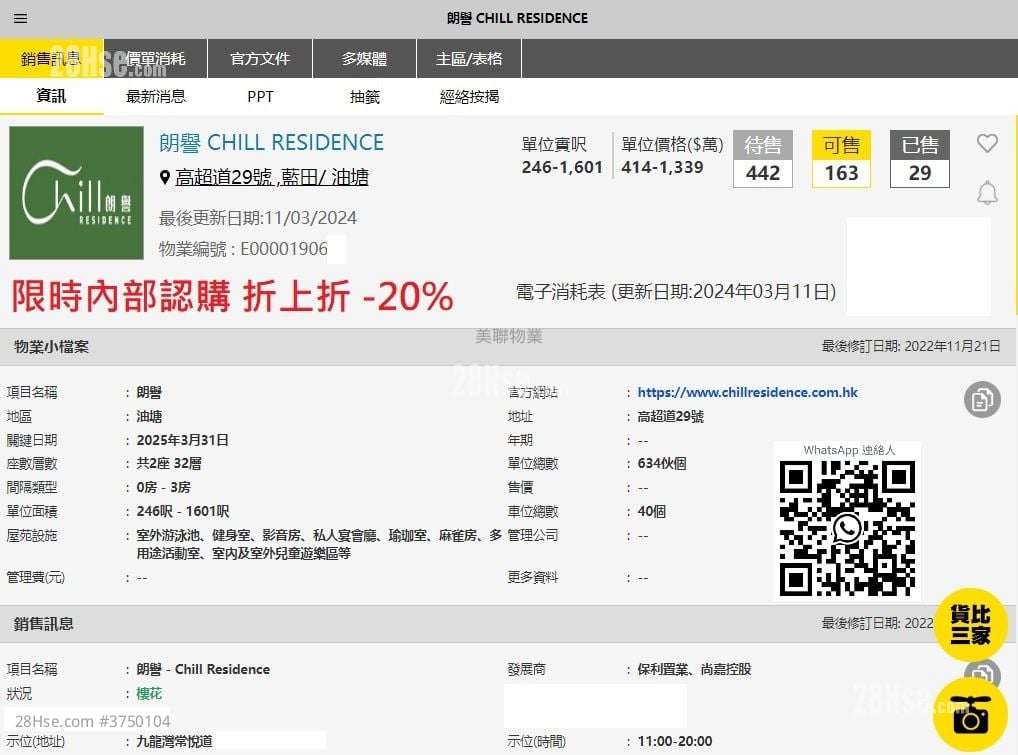
Task: Open the 官方文件 tab
Action: click(x=260, y=59)
